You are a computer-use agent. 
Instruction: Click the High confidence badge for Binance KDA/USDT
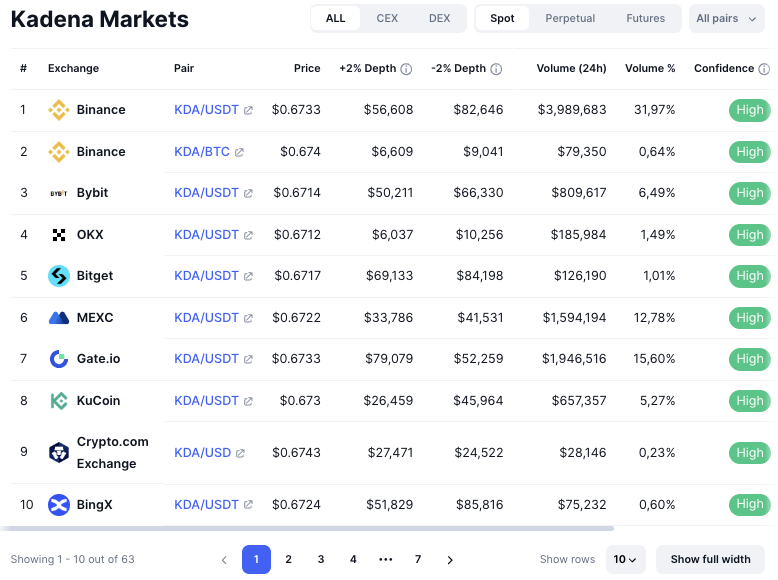pos(750,110)
